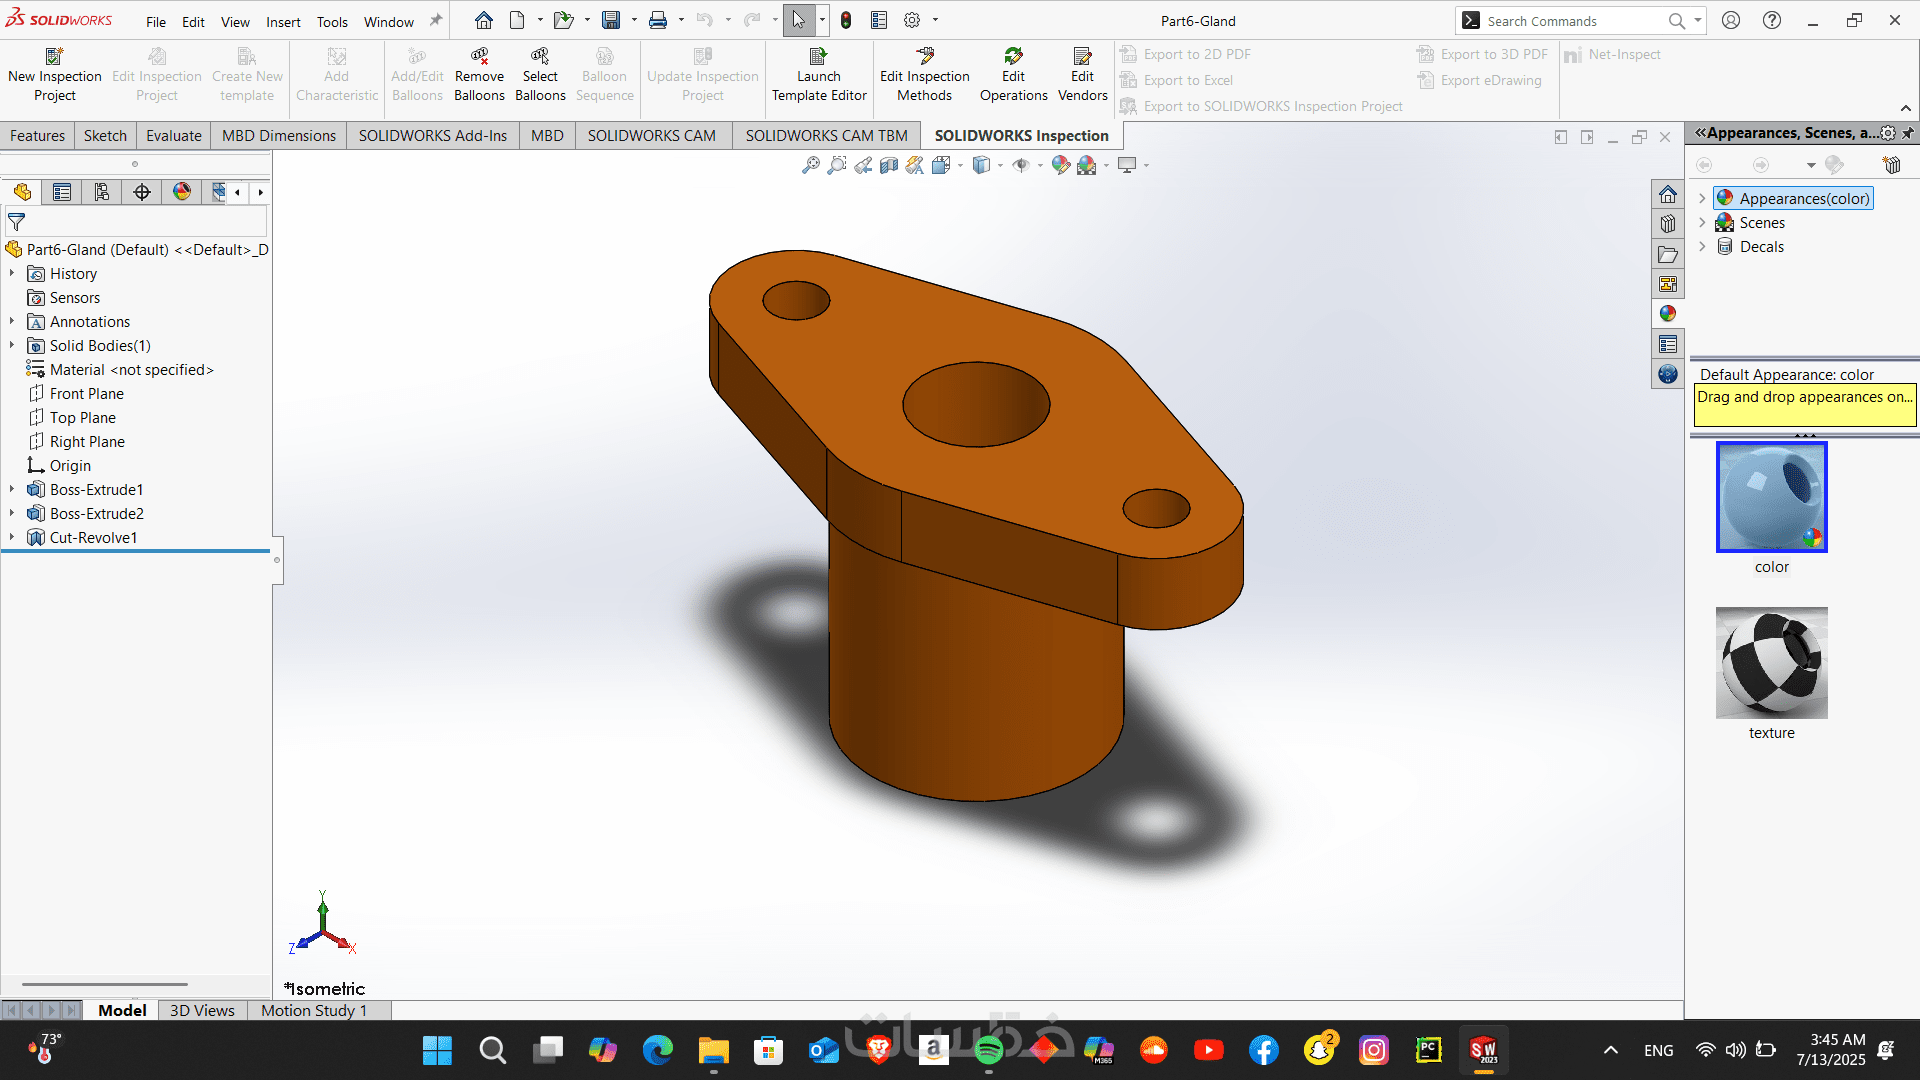Viewport: 1920px width, 1080px height.
Task: Pin the menu bar with pushpin
Action: 436,20
